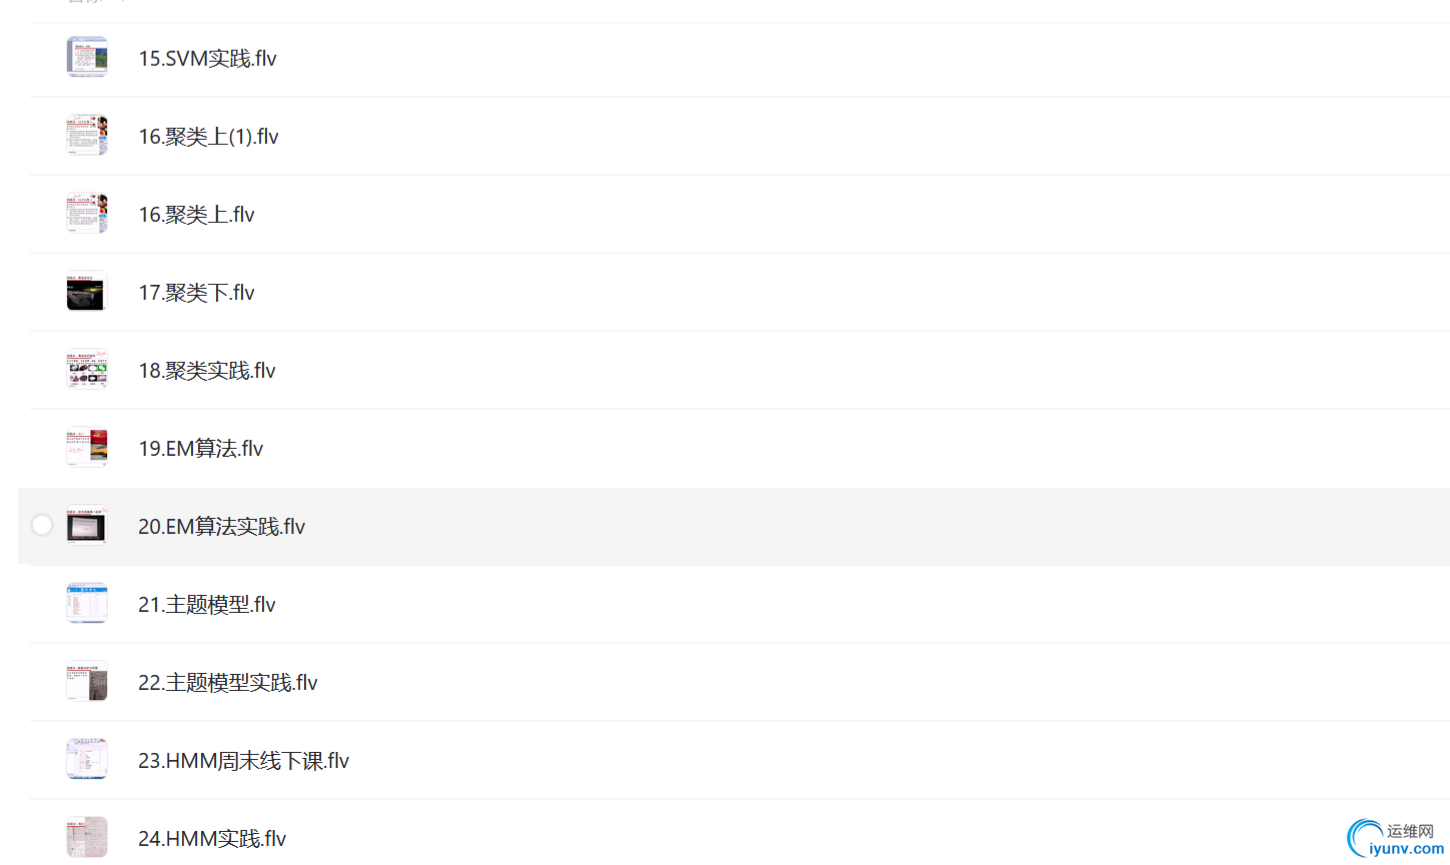Select file name 18.聚类实践.flv
Image resolution: width=1450 pixels, height=865 pixels.
pyautogui.click(x=206, y=370)
